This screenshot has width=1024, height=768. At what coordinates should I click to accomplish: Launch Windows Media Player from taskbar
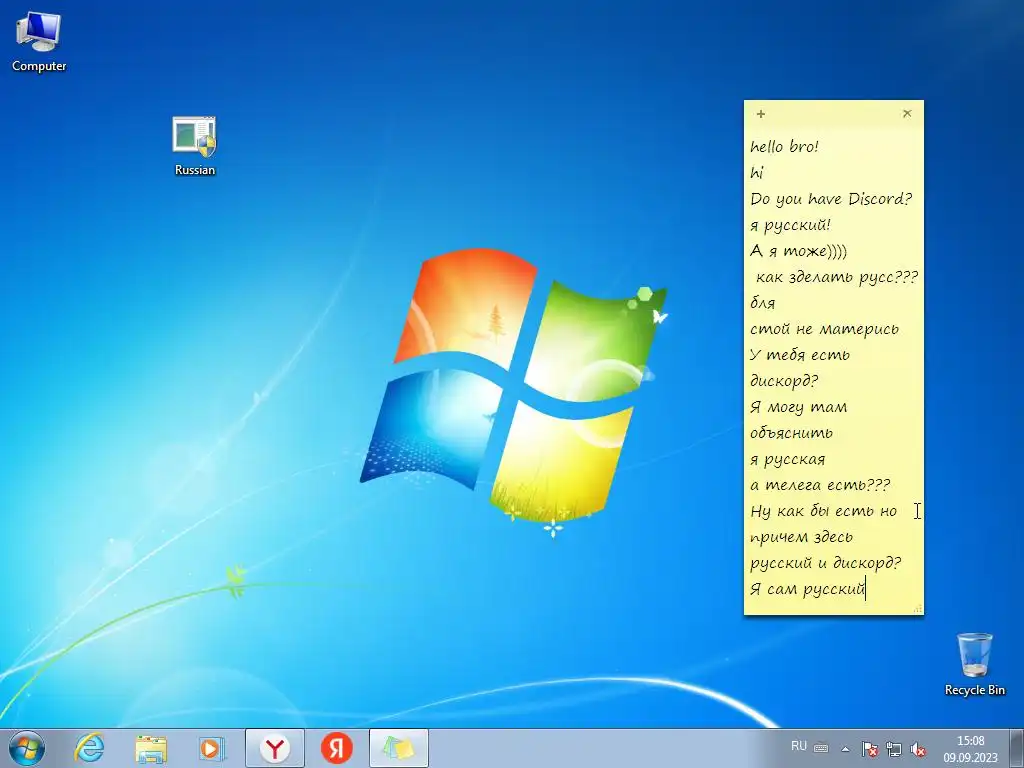click(212, 748)
